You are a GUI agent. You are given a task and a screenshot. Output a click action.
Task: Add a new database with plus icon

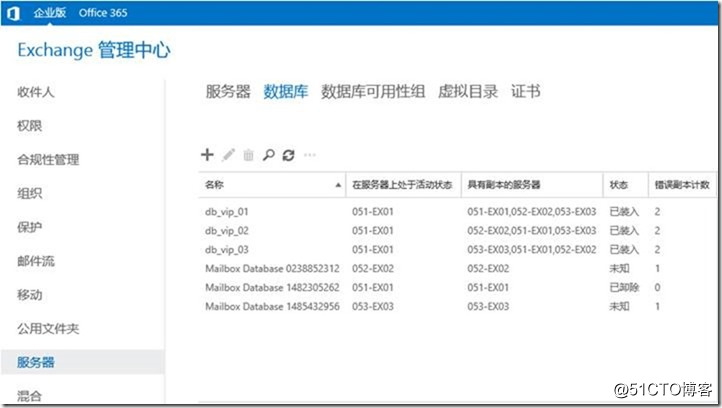207,155
